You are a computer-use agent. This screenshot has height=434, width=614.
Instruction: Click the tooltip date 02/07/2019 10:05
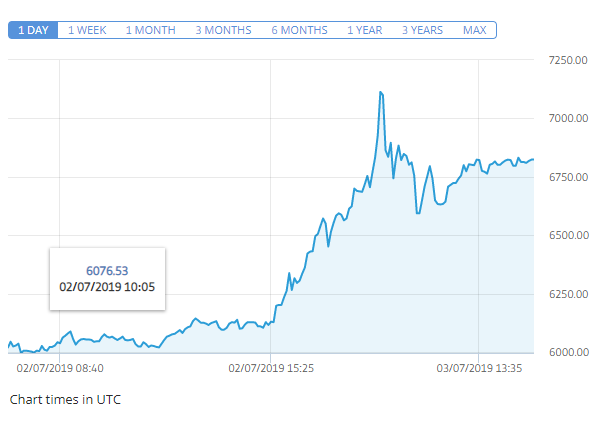tap(107, 286)
